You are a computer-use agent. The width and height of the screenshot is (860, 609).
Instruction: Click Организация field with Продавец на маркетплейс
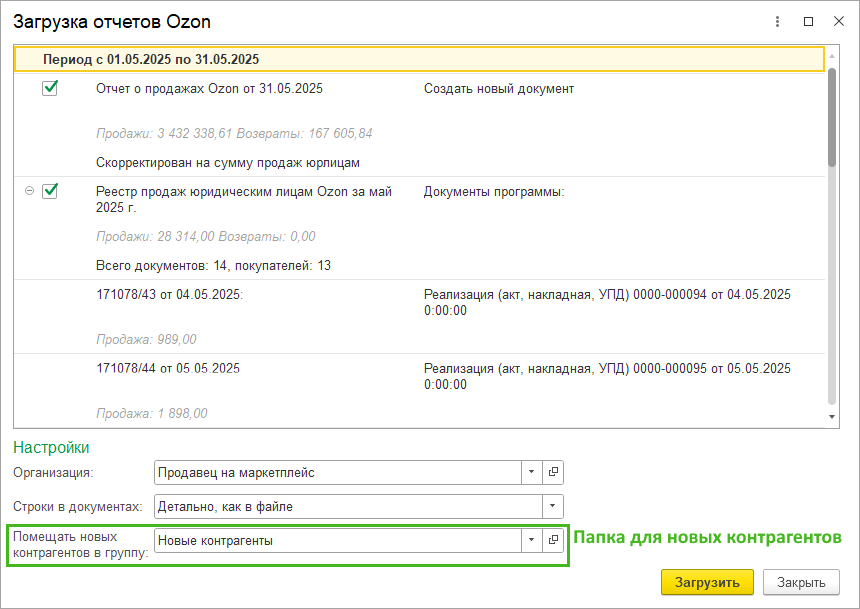pyautogui.click(x=337, y=472)
